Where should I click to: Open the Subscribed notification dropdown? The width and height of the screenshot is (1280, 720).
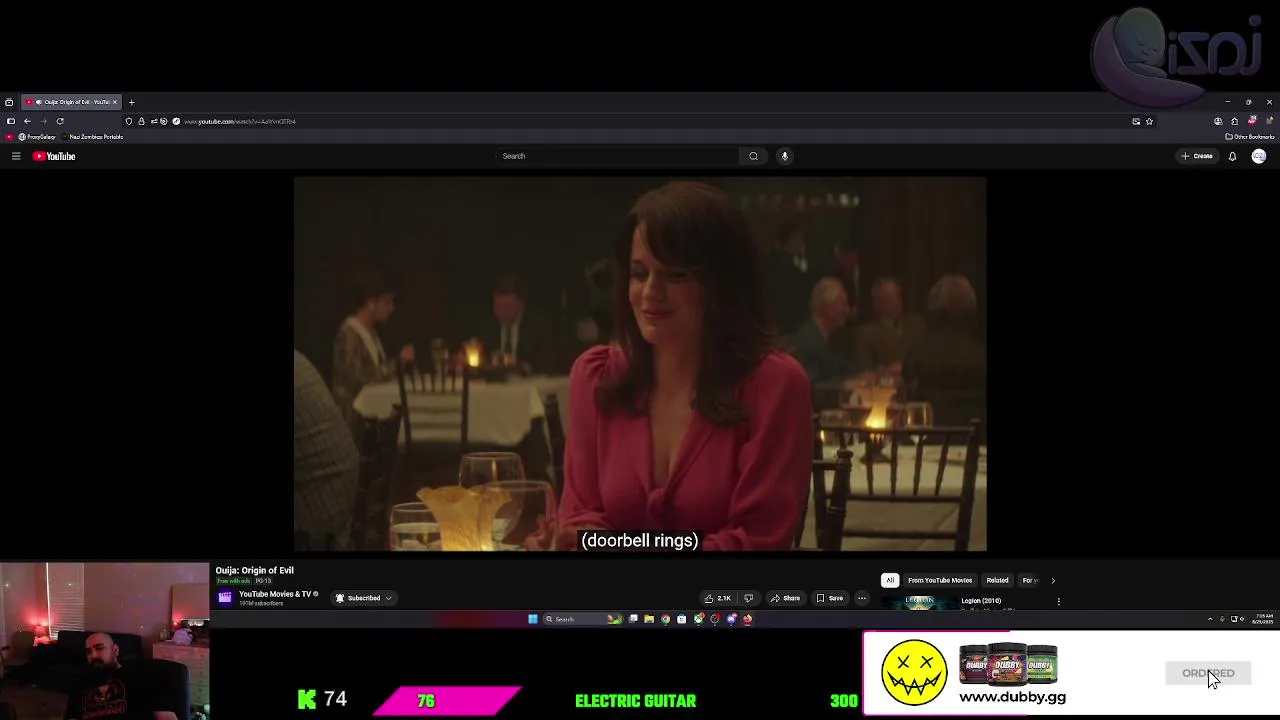pyautogui.click(x=363, y=598)
